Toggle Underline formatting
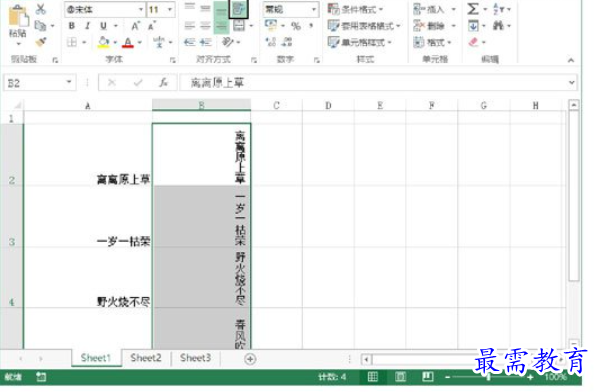 (103, 26)
